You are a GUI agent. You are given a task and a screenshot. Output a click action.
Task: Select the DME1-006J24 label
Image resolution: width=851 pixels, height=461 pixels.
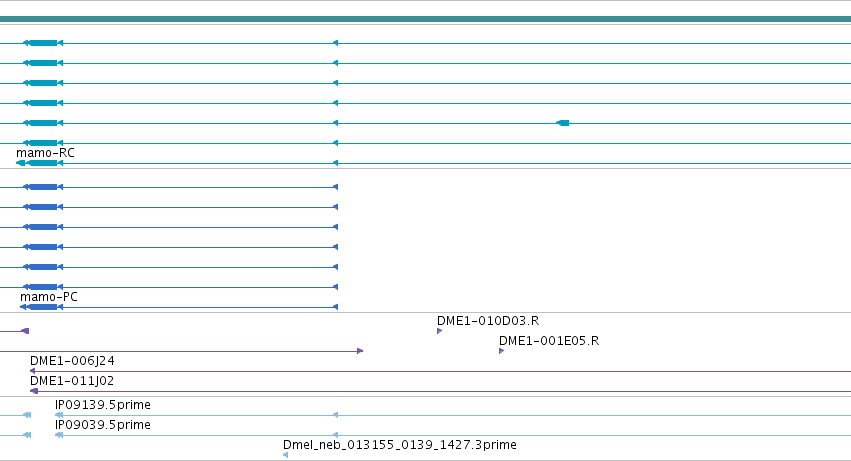click(72, 361)
